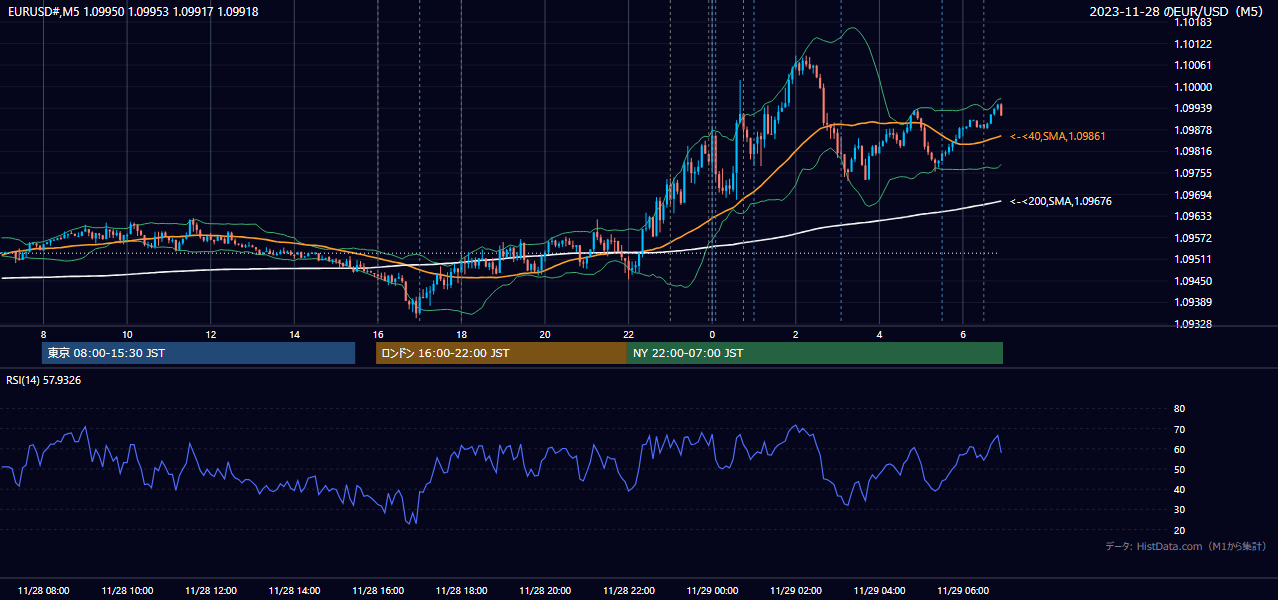Click hour label 16 under price chart
Viewport: 1278px width, 600px height.
pos(378,334)
